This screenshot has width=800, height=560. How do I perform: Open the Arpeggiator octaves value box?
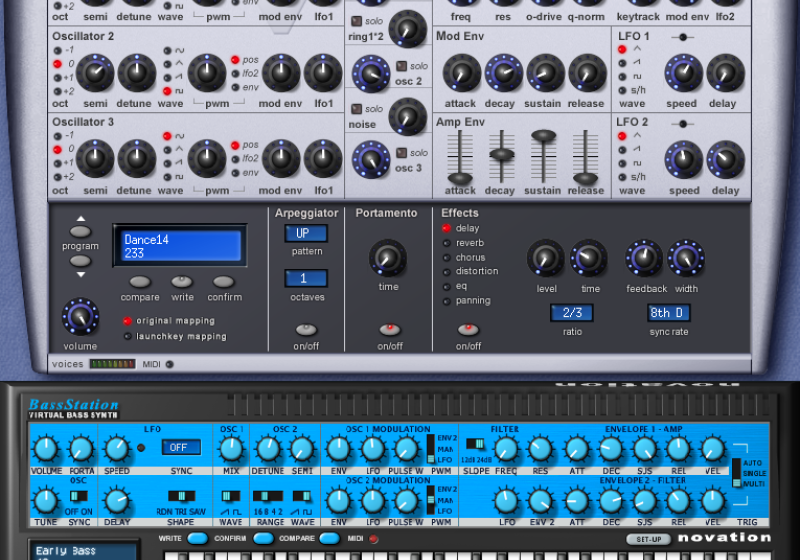(306, 278)
